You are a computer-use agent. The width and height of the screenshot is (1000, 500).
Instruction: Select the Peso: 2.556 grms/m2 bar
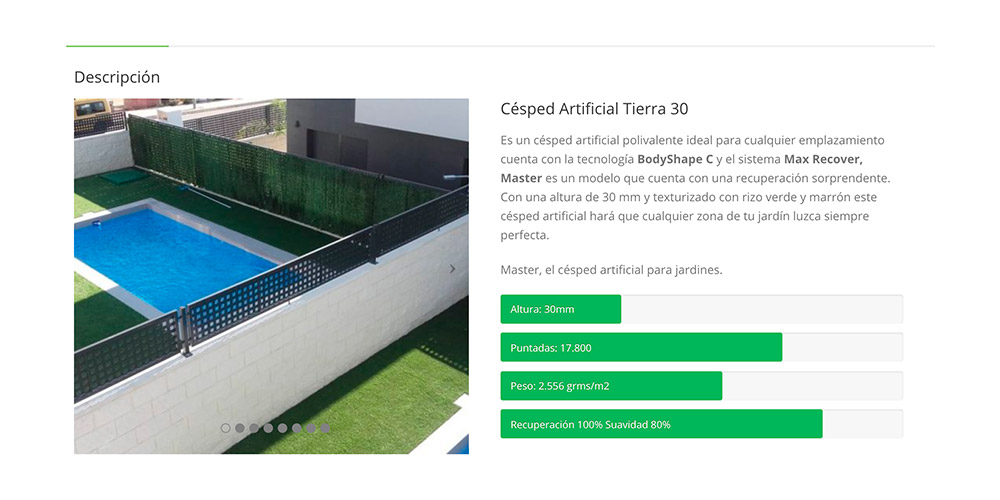tap(611, 386)
